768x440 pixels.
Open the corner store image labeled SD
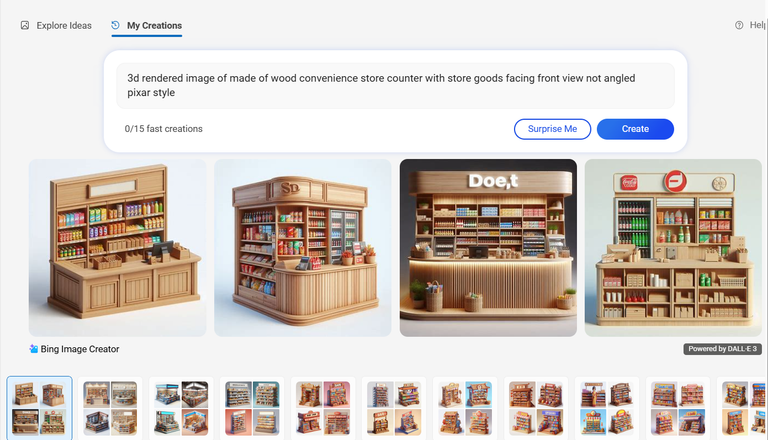point(303,247)
